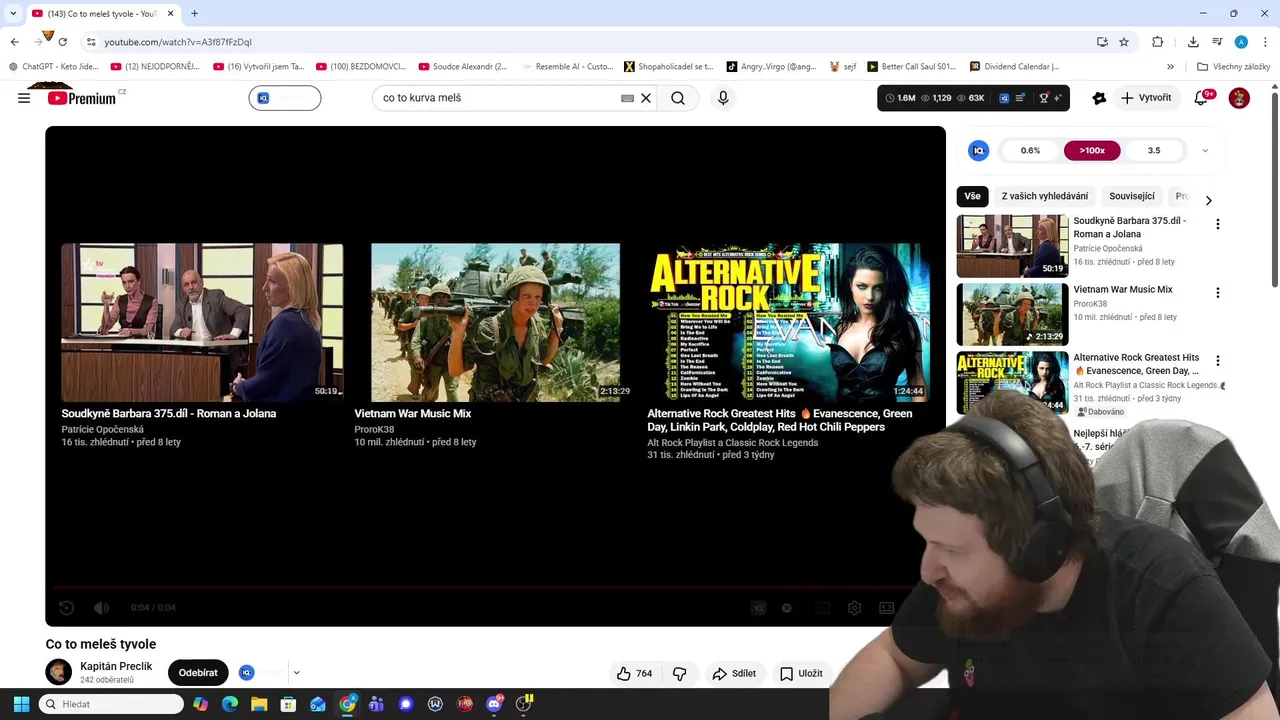Click the sparkle AI icon in vidIQ bar
1280x720 pixels.
(x=1059, y=98)
